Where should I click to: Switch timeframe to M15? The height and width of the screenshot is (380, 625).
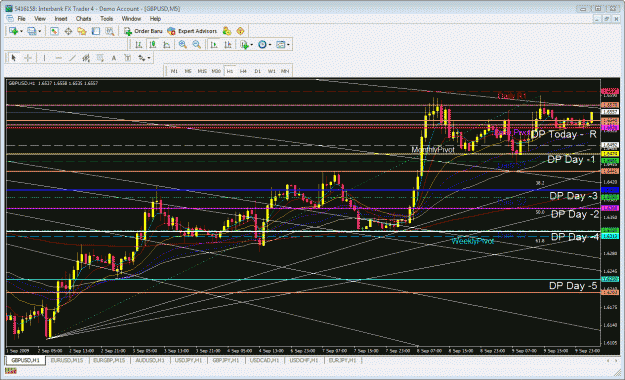pos(202,71)
